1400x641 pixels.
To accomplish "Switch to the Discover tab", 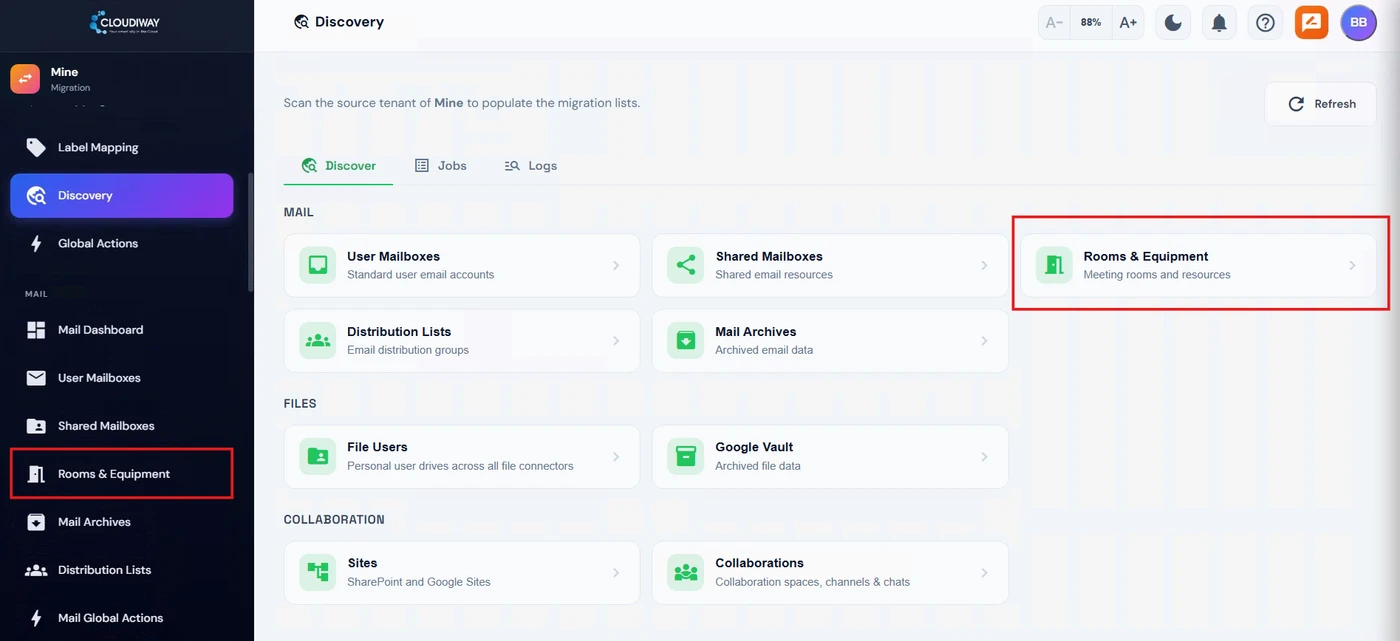I will point(338,166).
